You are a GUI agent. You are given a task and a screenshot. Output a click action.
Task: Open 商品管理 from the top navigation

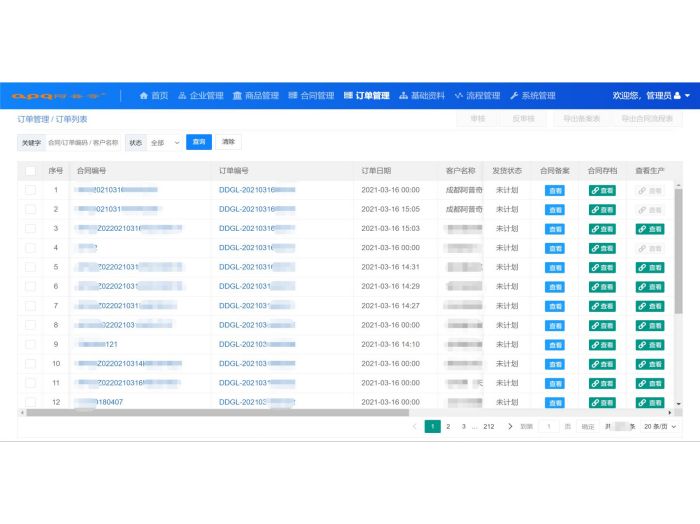[255, 96]
